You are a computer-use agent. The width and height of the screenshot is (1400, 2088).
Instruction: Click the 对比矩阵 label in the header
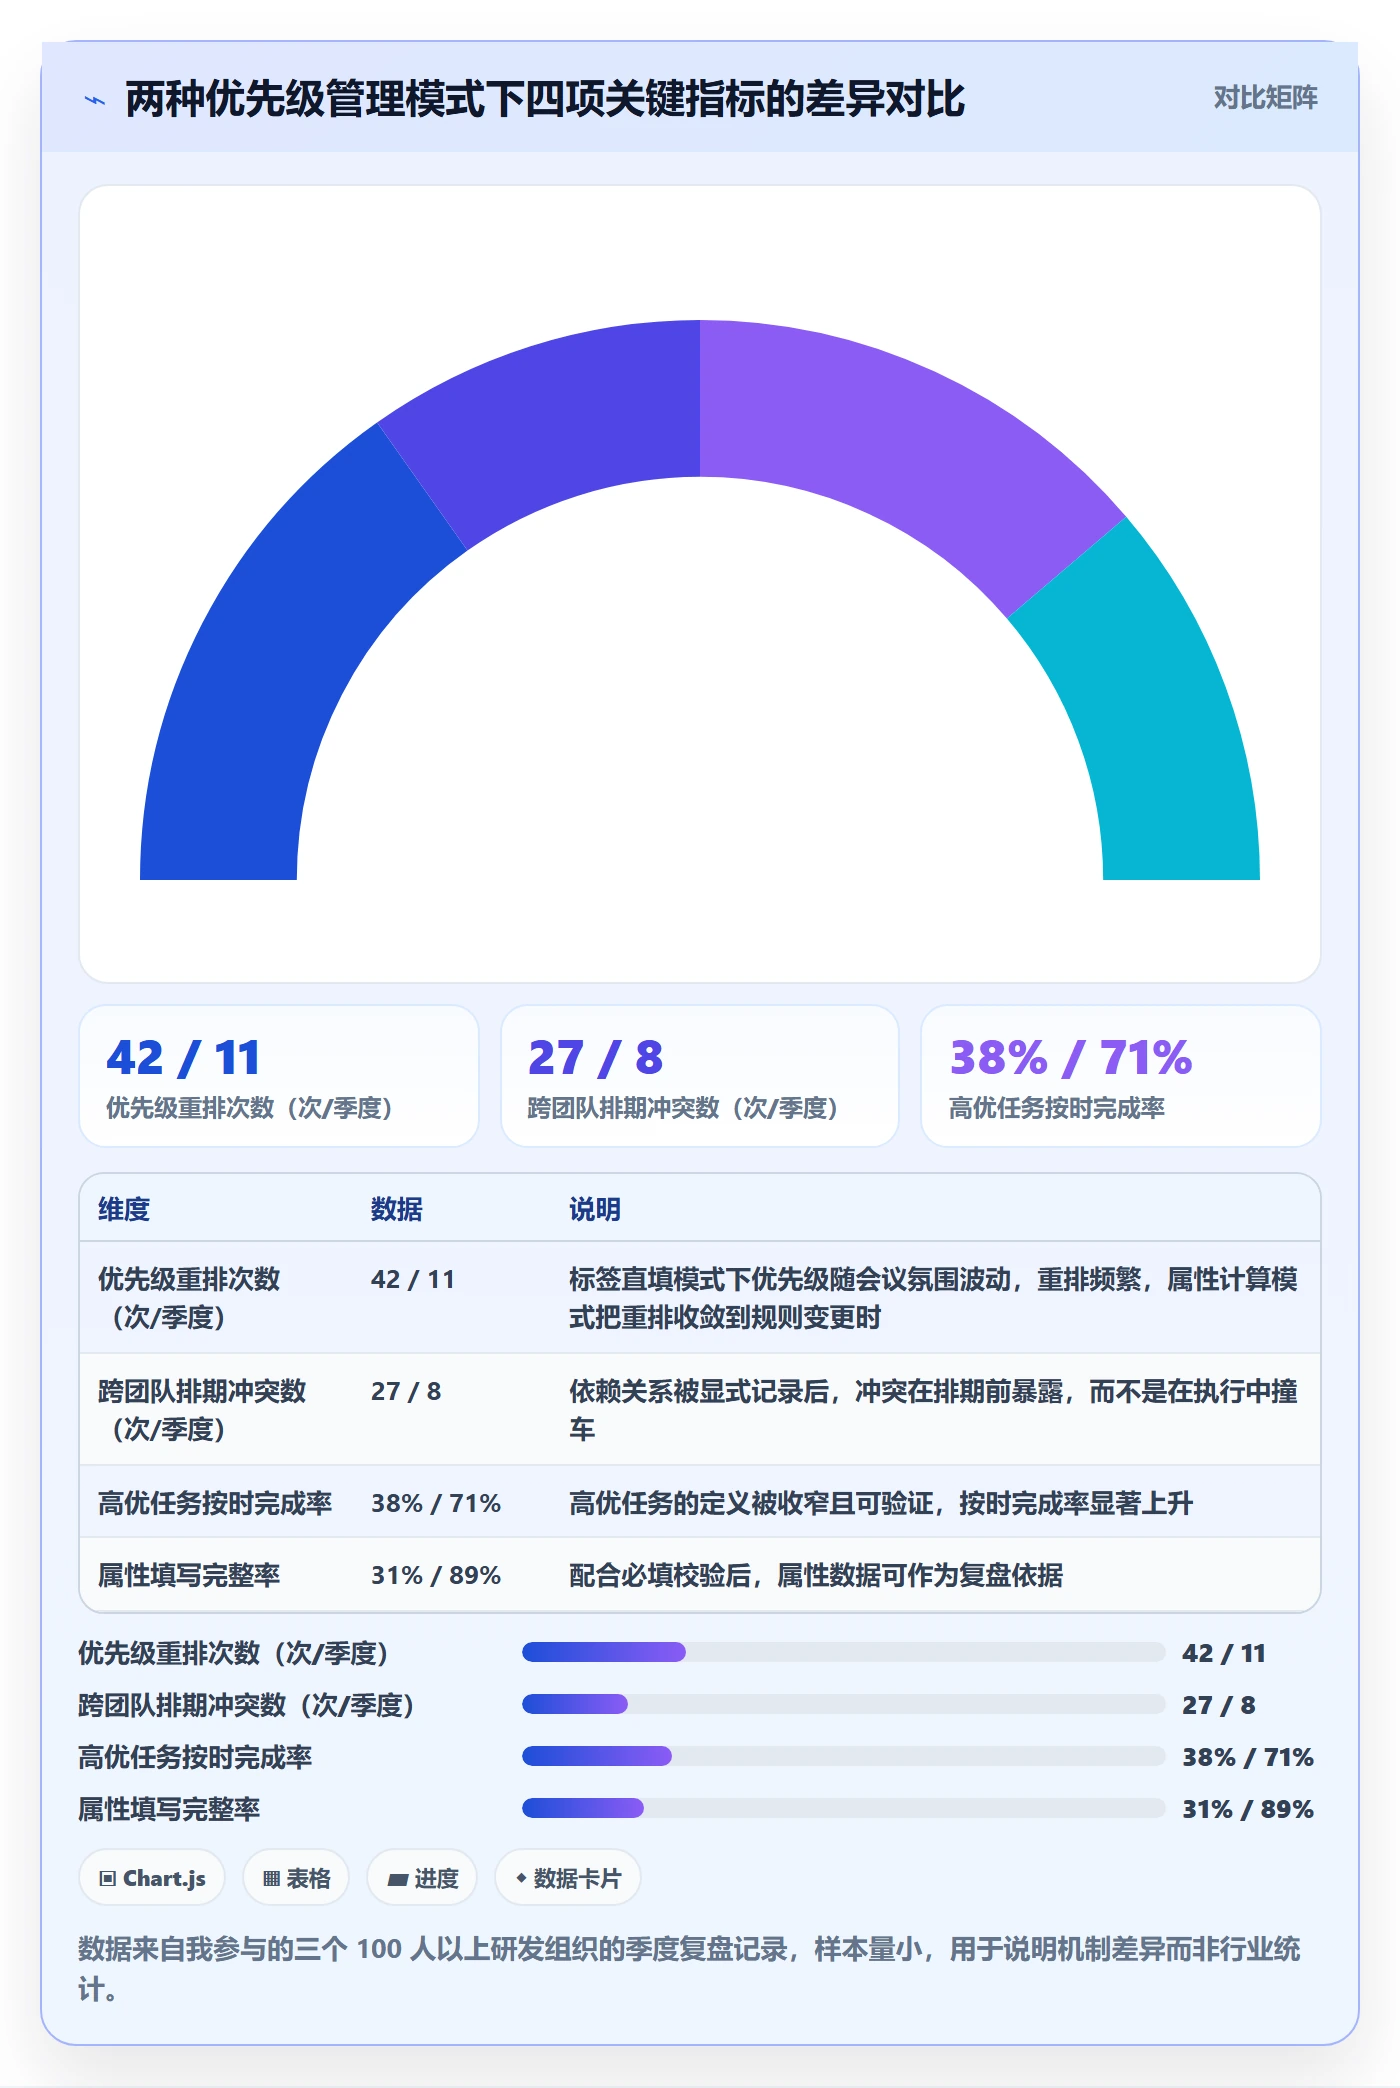point(1265,98)
